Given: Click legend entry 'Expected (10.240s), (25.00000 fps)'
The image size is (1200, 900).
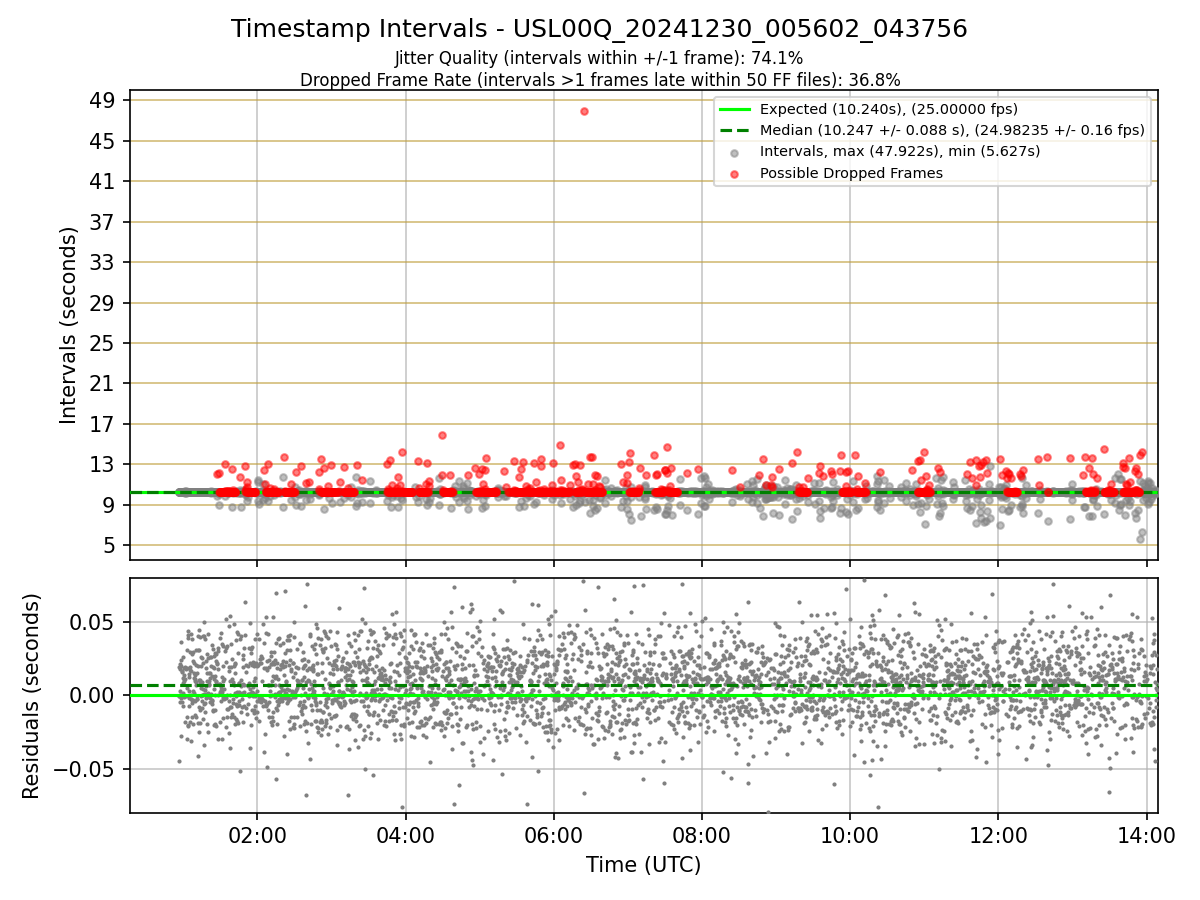Looking at the screenshot, I should [x=889, y=109].
